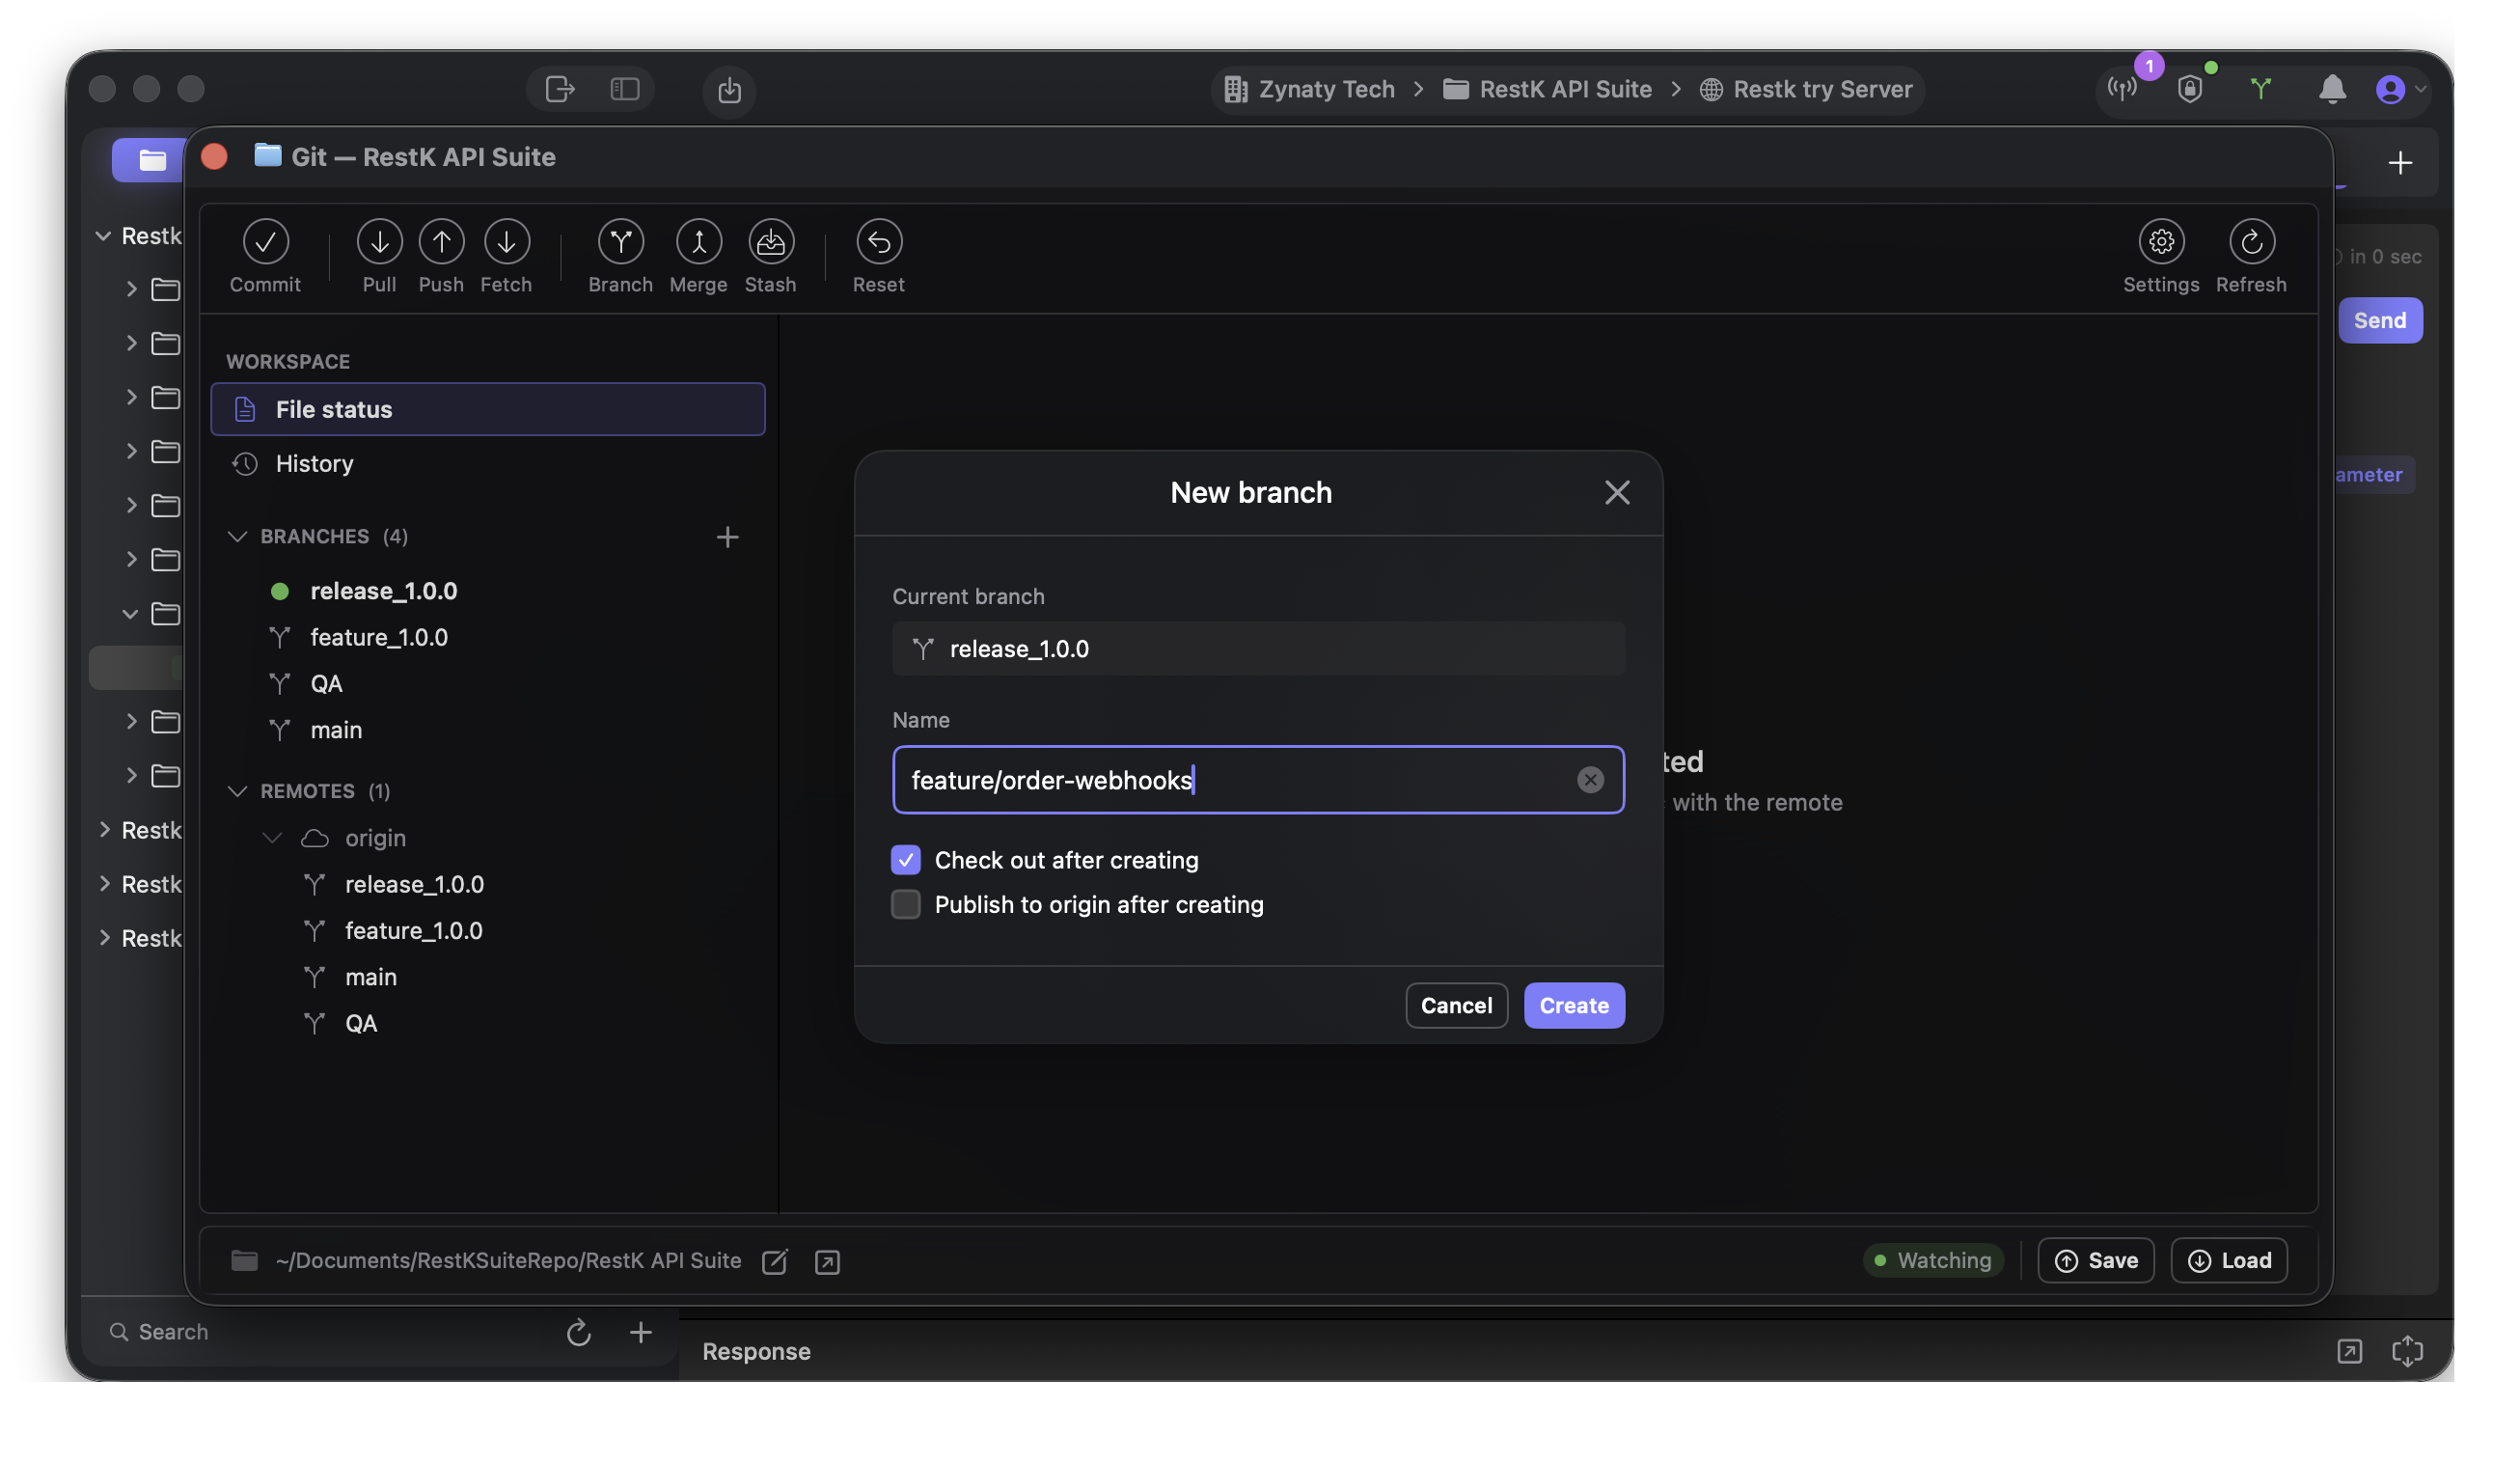The height and width of the screenshot is (1463, 2520).
Task: Click the Fetch toolbar icon
Action: (506, 242)
